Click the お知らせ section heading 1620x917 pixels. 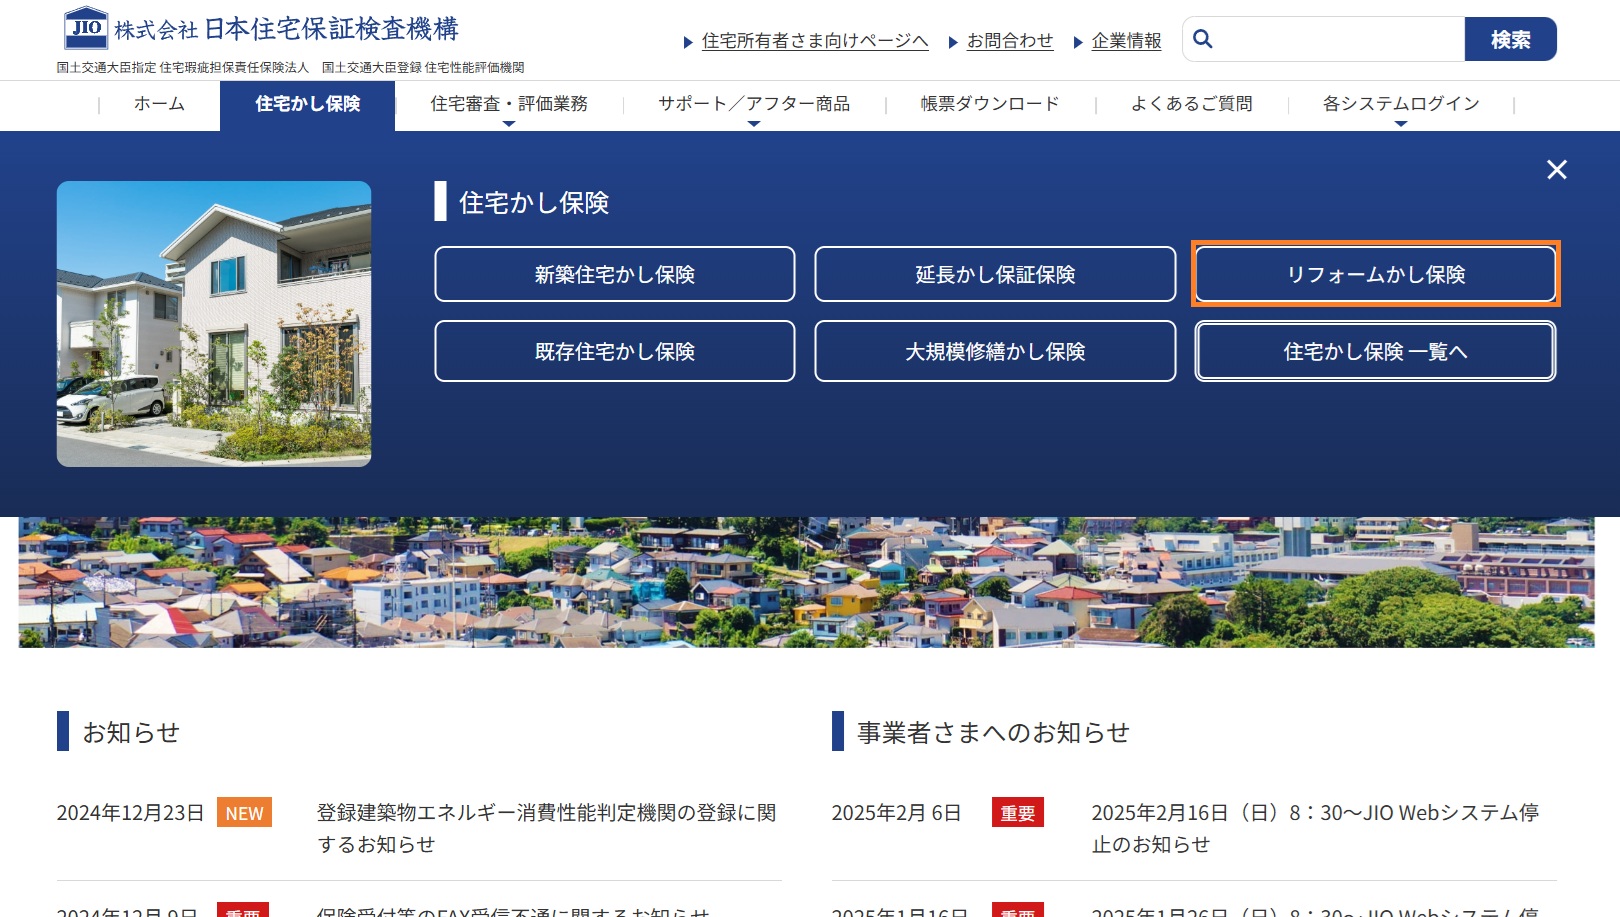131,732
